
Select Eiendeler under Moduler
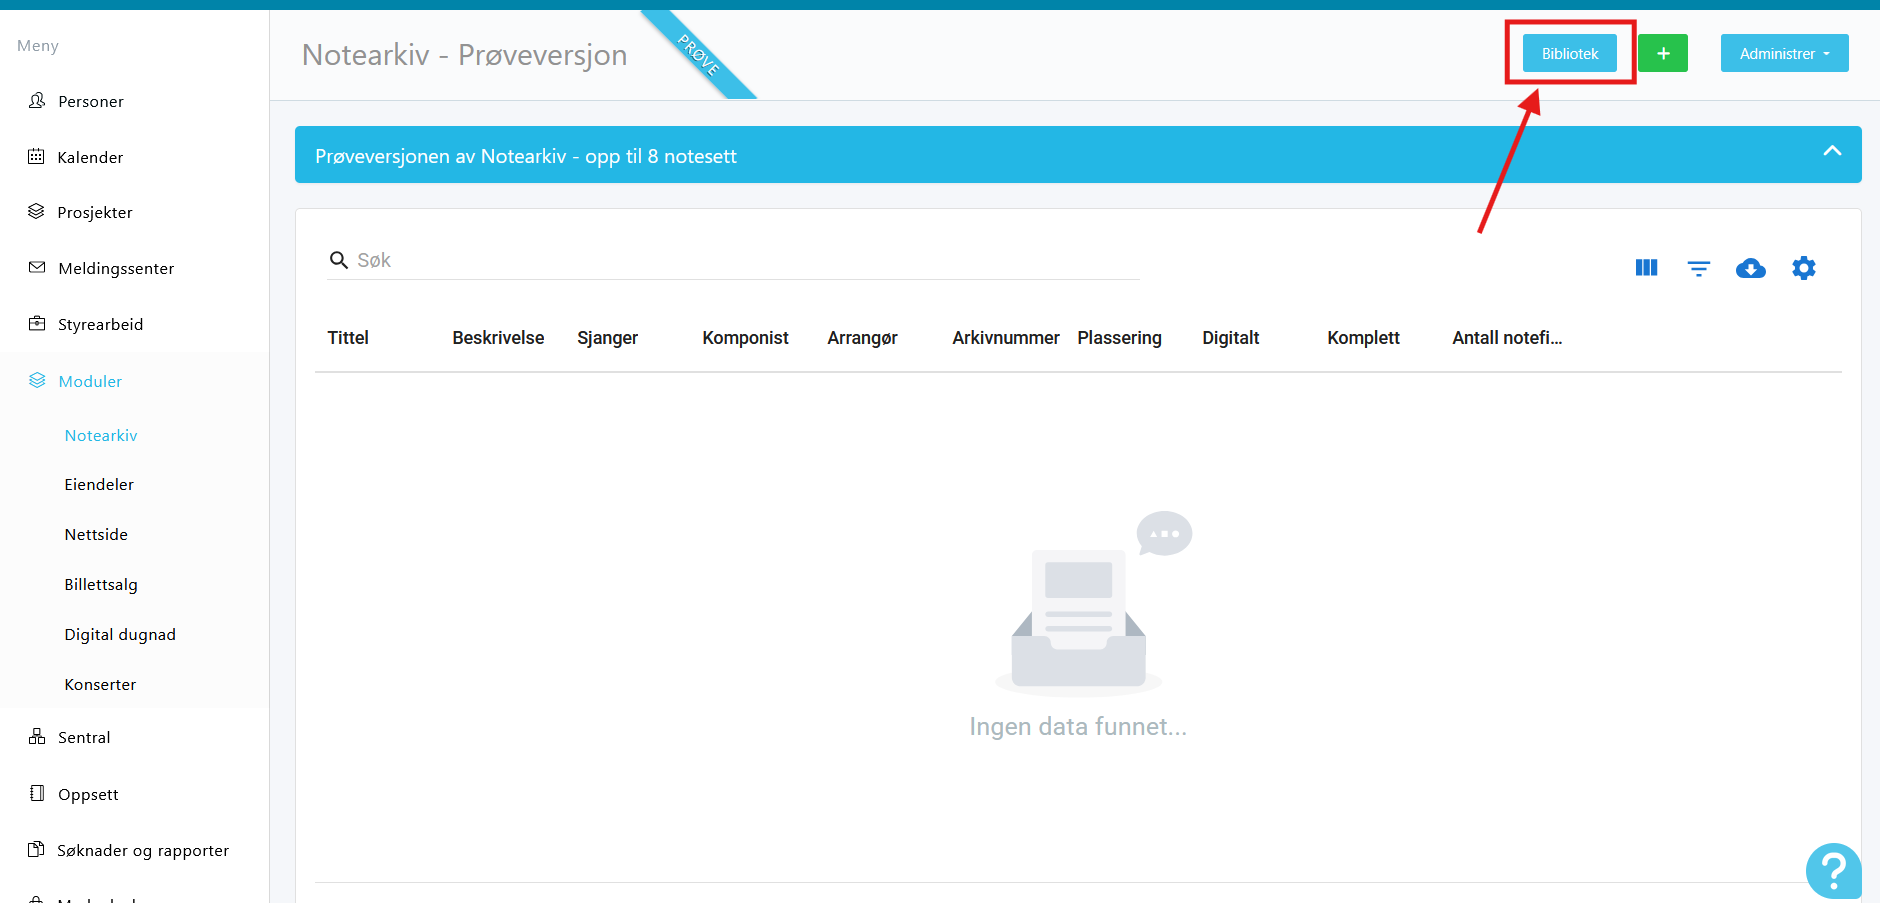click(x=99, y=485)
